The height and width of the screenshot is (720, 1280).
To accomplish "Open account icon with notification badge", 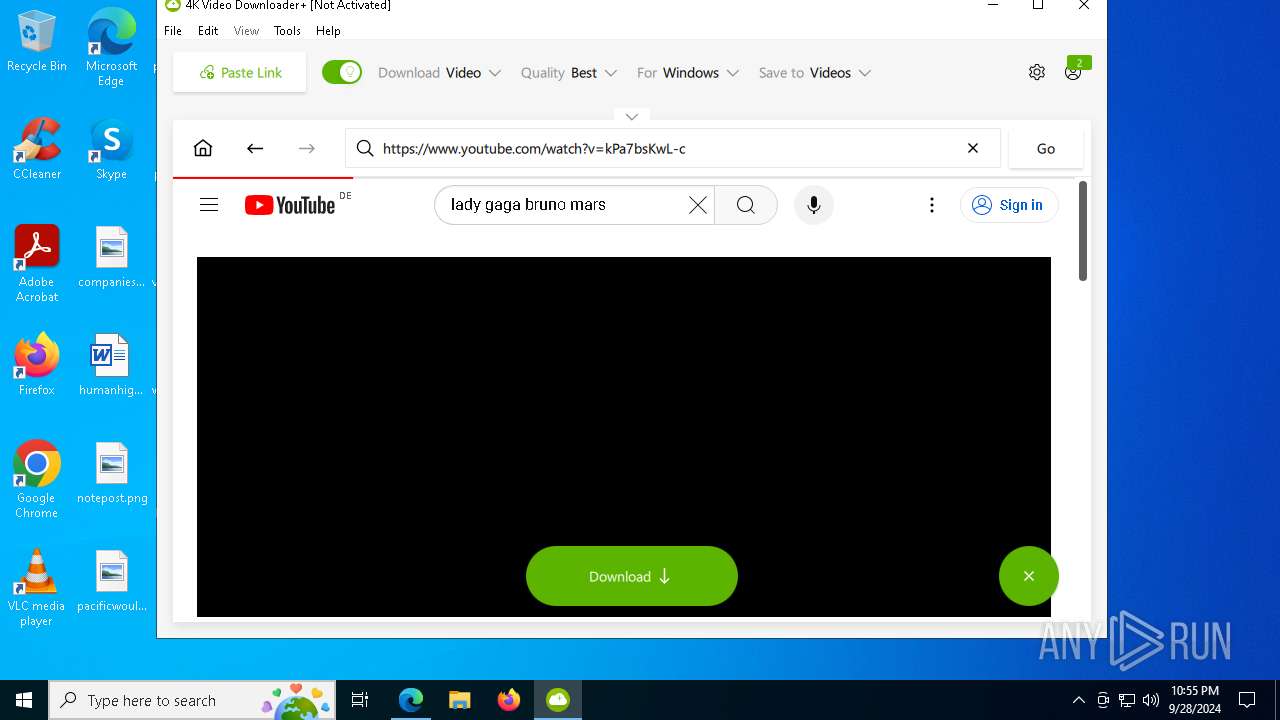I will click(x=1073, y=72).
